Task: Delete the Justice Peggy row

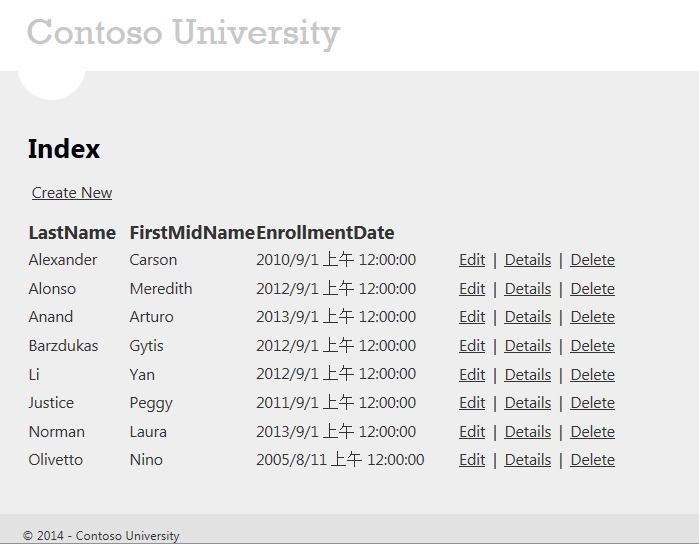Action: (592, 403)
